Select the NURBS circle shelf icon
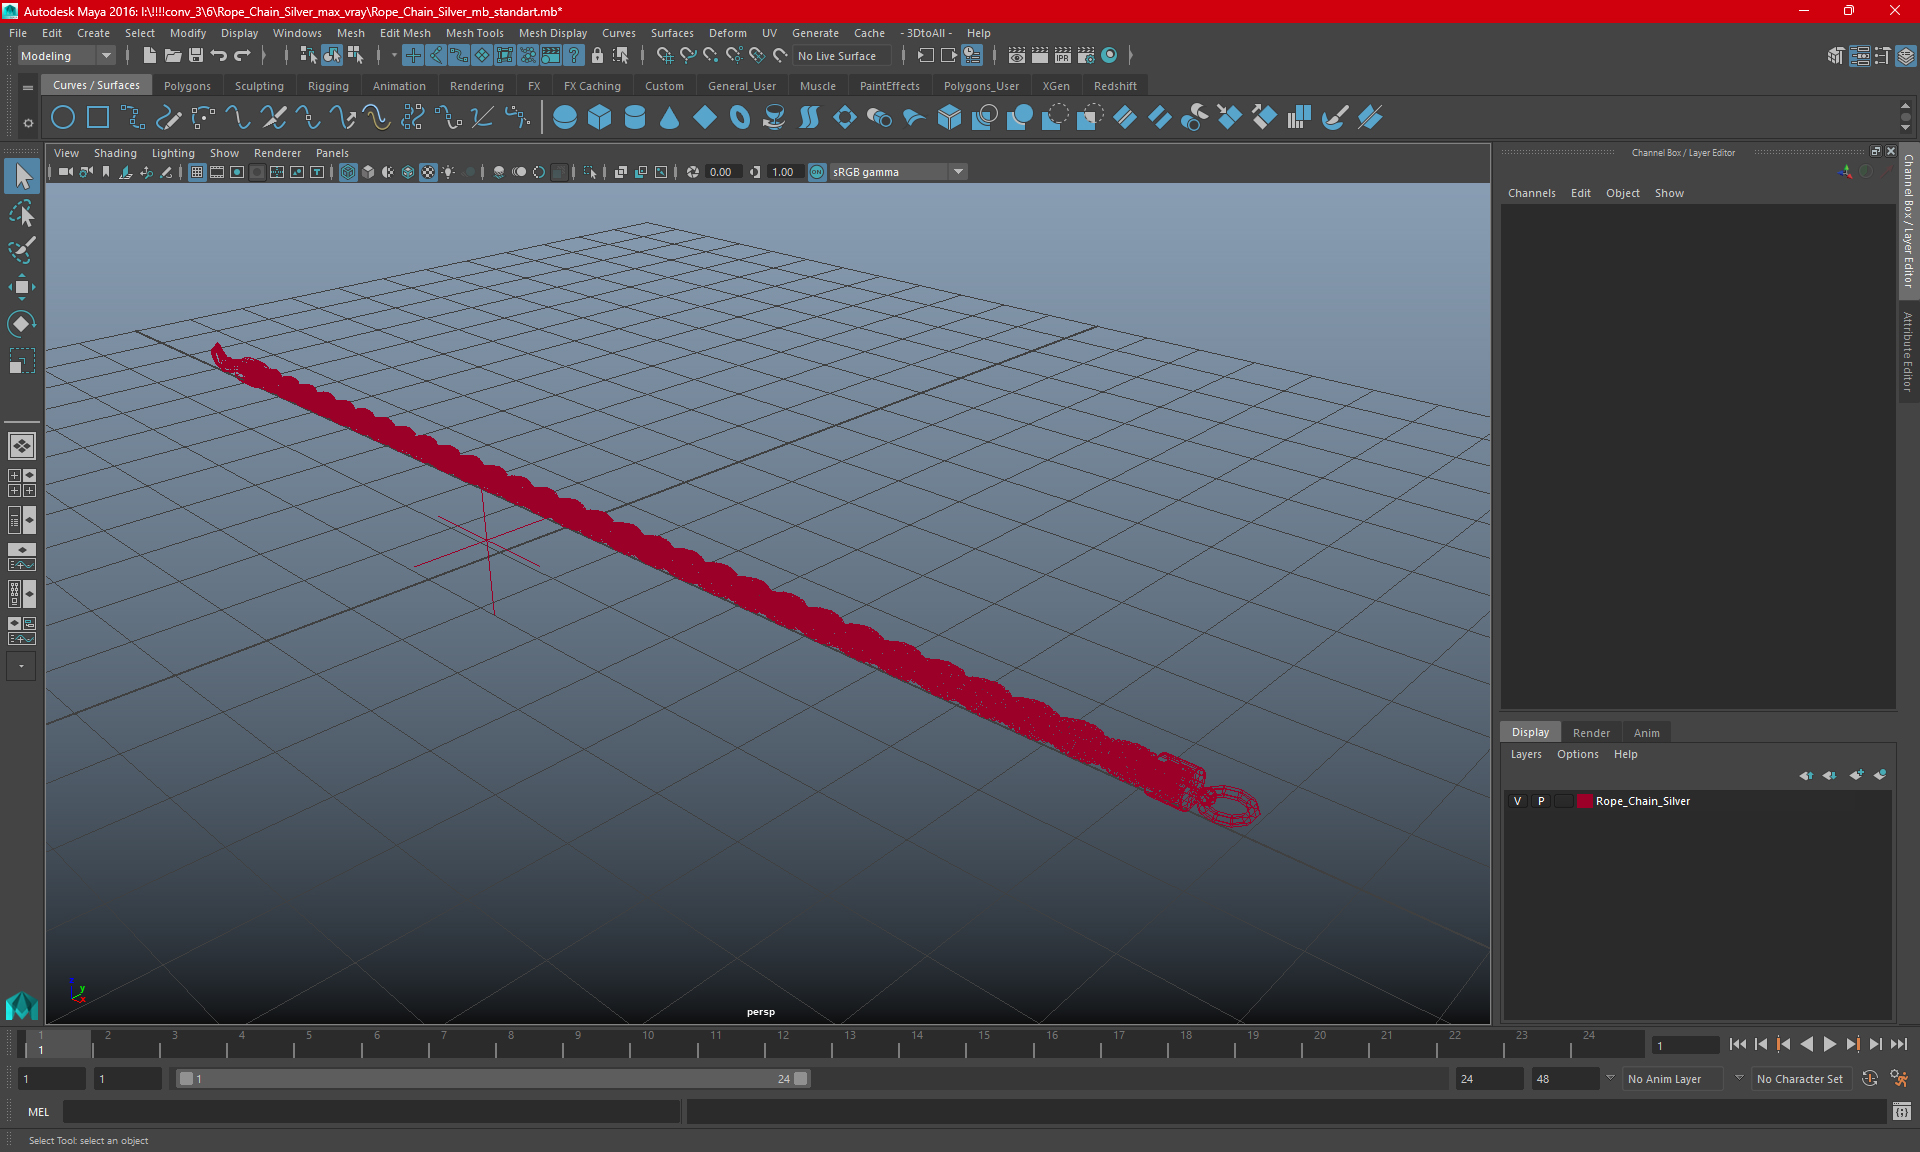The image size is (1920, 1152). (x=63, y=118)
